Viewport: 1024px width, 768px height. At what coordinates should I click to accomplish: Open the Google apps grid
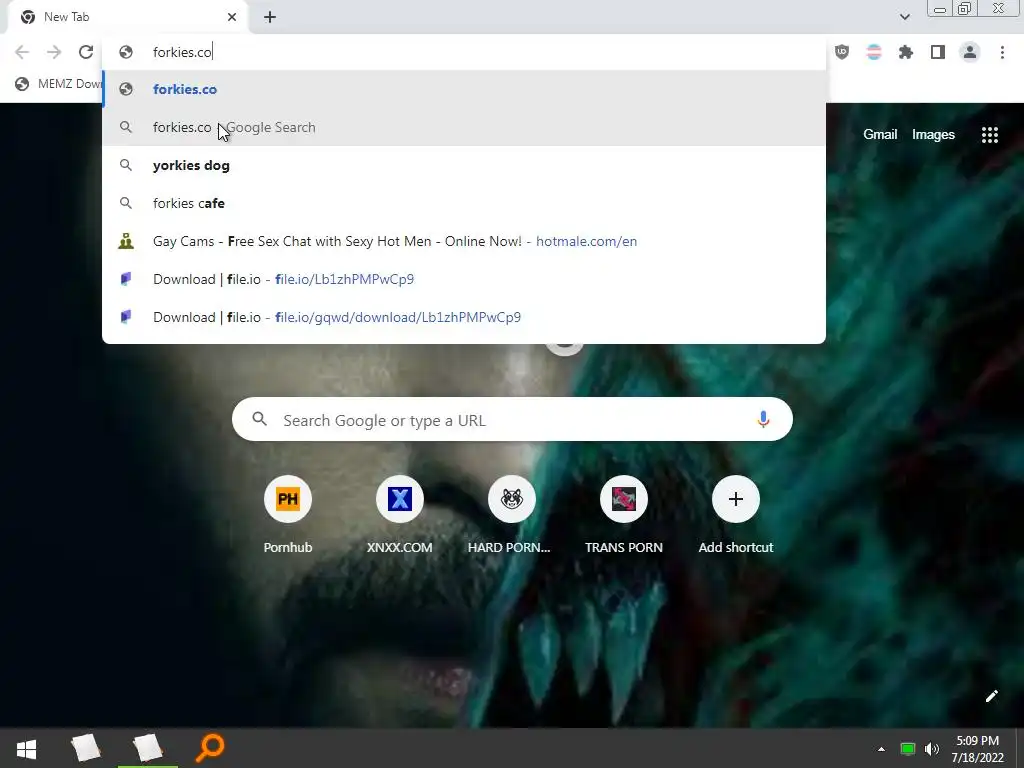[989, 135]
